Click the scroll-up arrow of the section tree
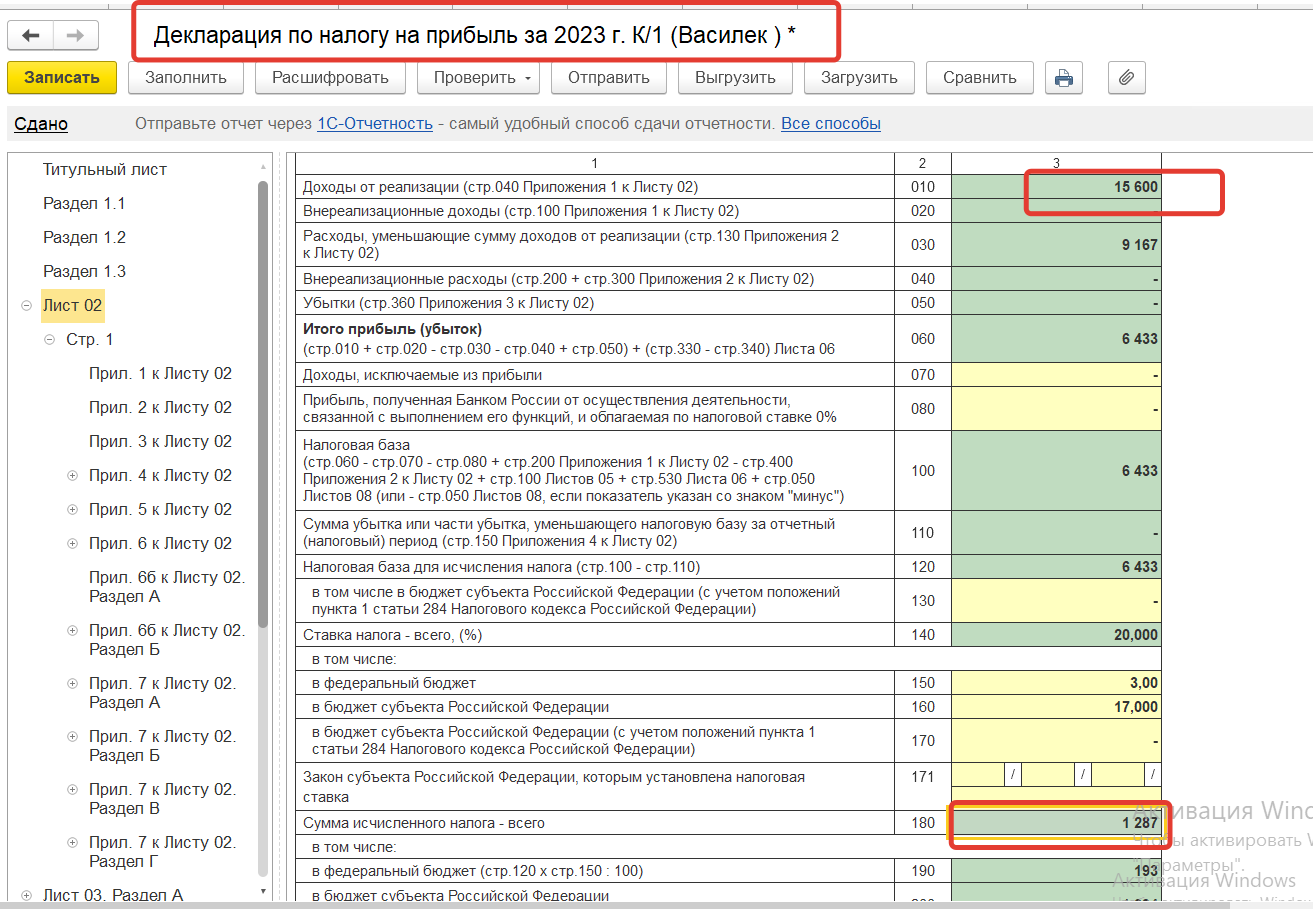The width and height of the screenshot is (1313, 909). click(263, 166)
